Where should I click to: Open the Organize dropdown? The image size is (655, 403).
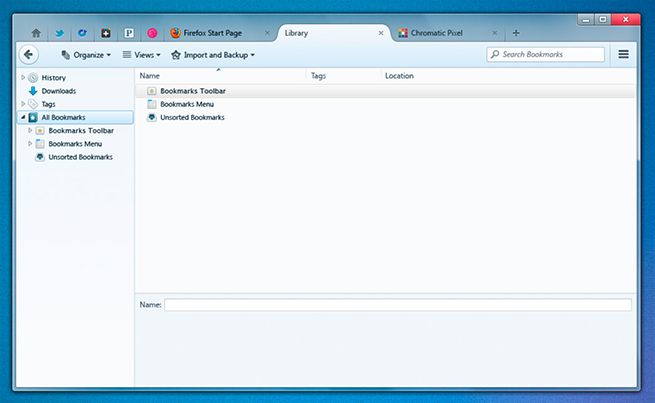(x=86, y=55)
